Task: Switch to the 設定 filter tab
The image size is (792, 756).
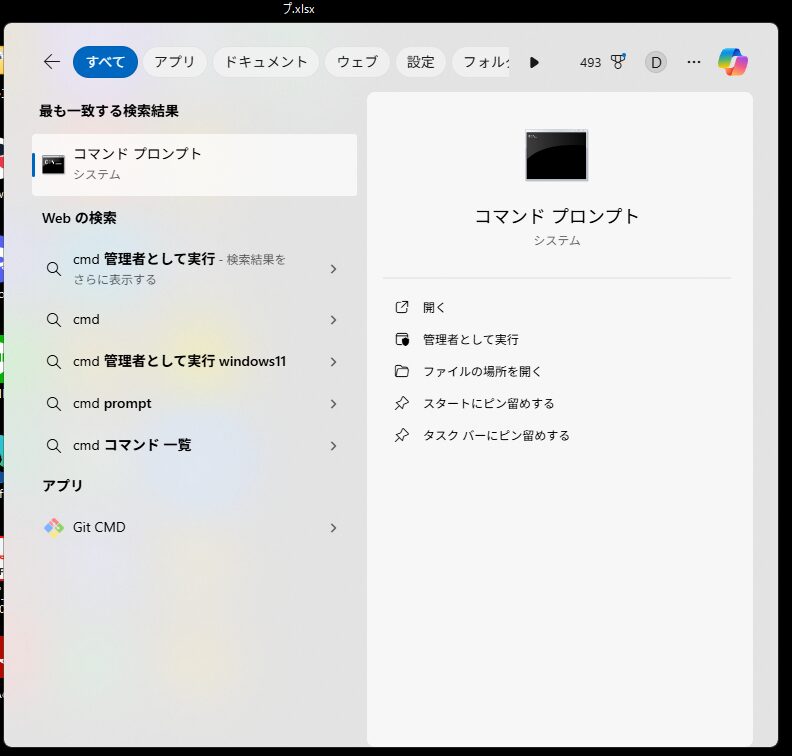Action: pos(421,62)
